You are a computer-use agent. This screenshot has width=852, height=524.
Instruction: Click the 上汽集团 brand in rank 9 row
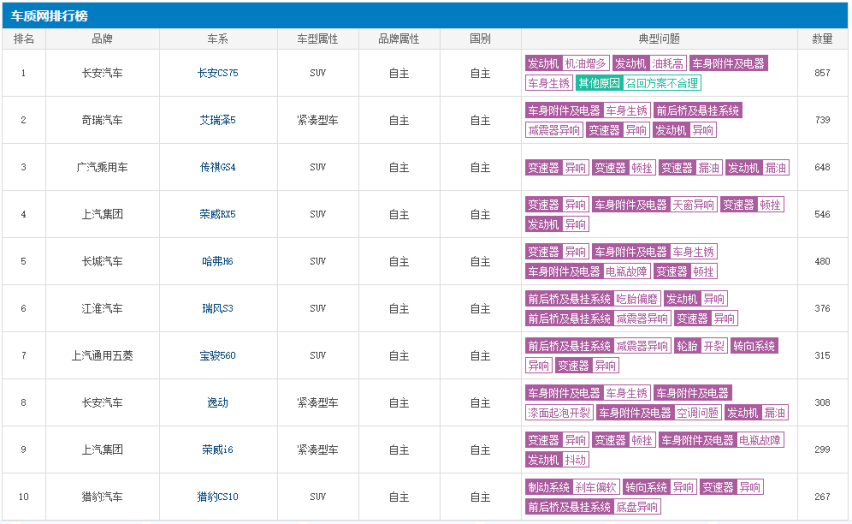102,450
